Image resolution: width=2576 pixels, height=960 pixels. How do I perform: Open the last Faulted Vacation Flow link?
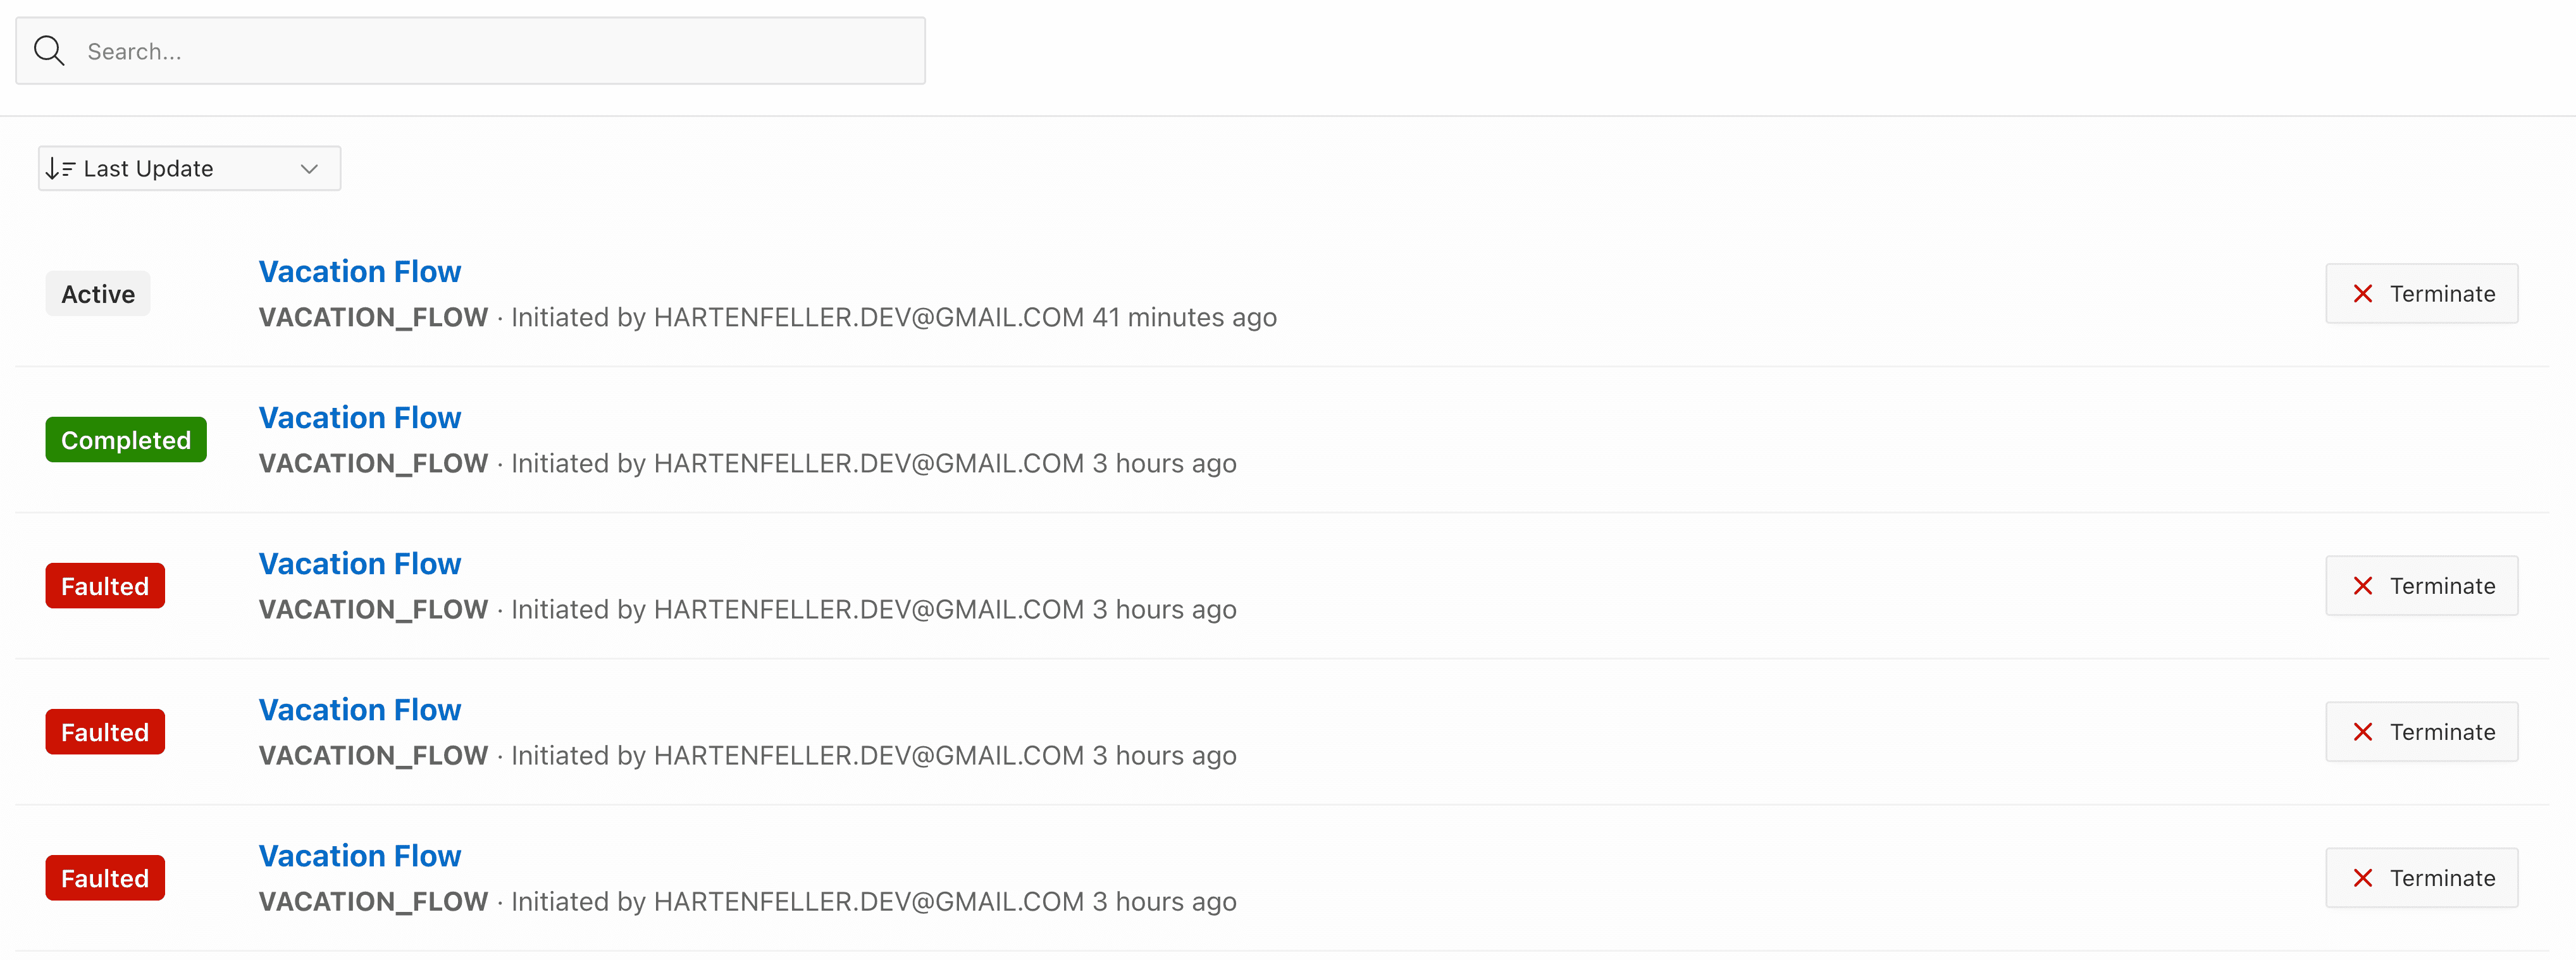click(x=360, y=855)
